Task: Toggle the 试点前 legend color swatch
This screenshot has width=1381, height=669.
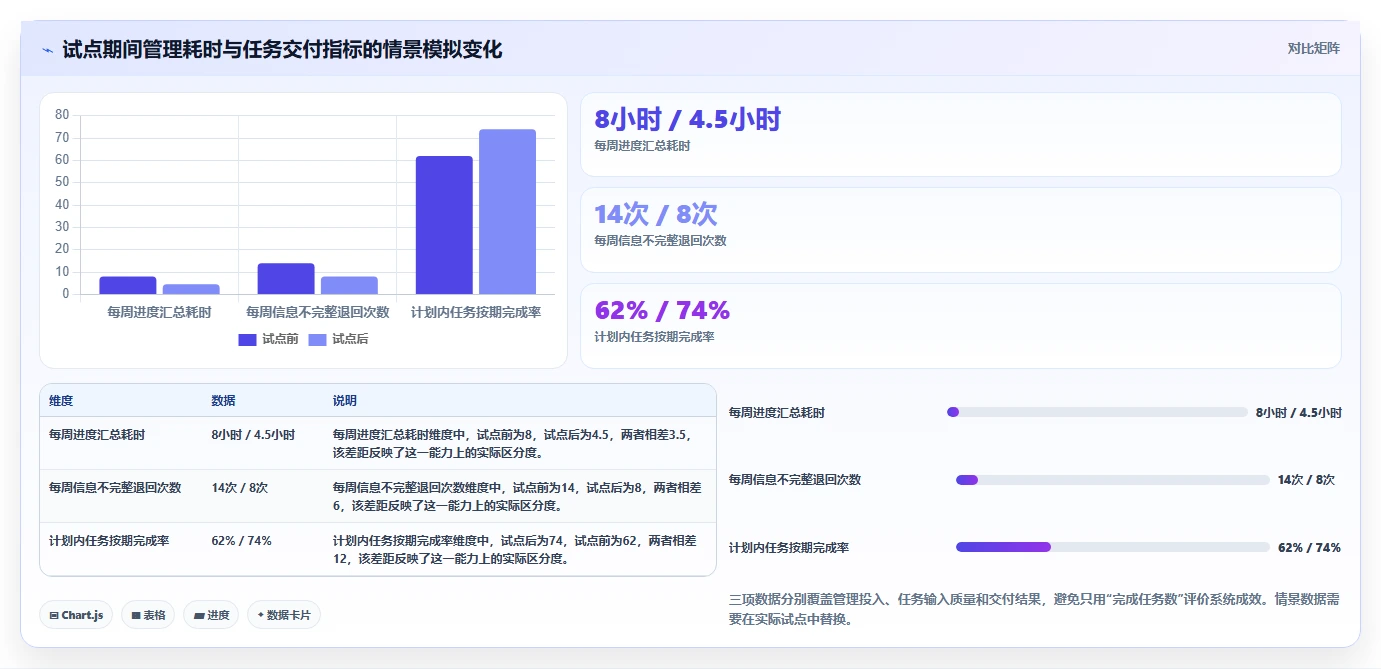Action: pos(247,340)
